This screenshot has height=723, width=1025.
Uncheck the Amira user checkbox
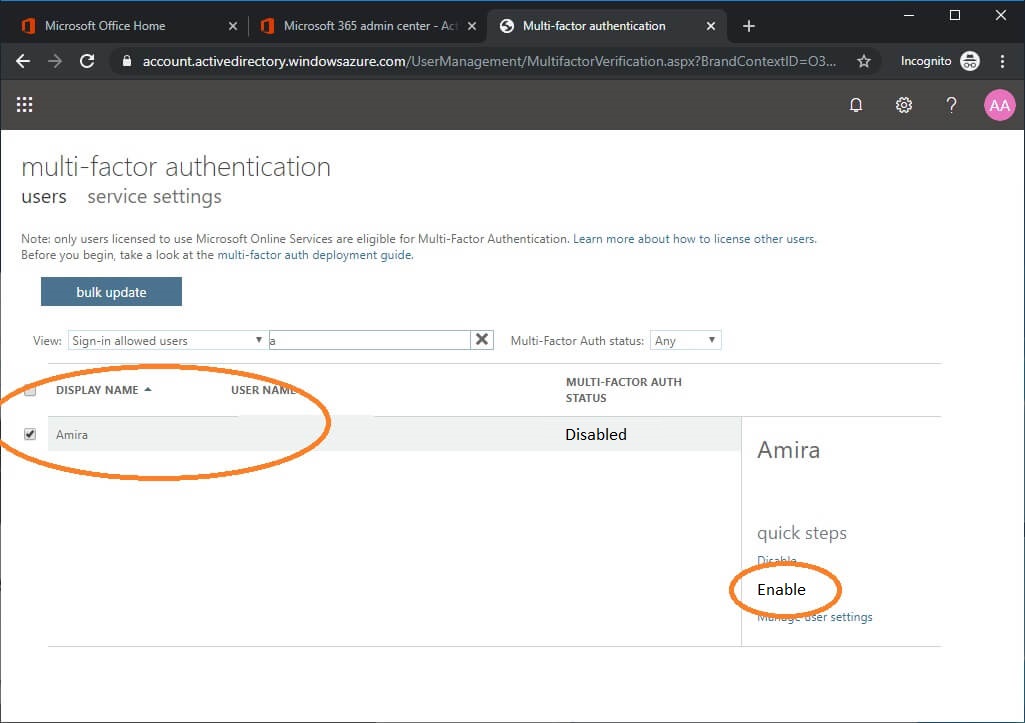click(x=30, y=434)
